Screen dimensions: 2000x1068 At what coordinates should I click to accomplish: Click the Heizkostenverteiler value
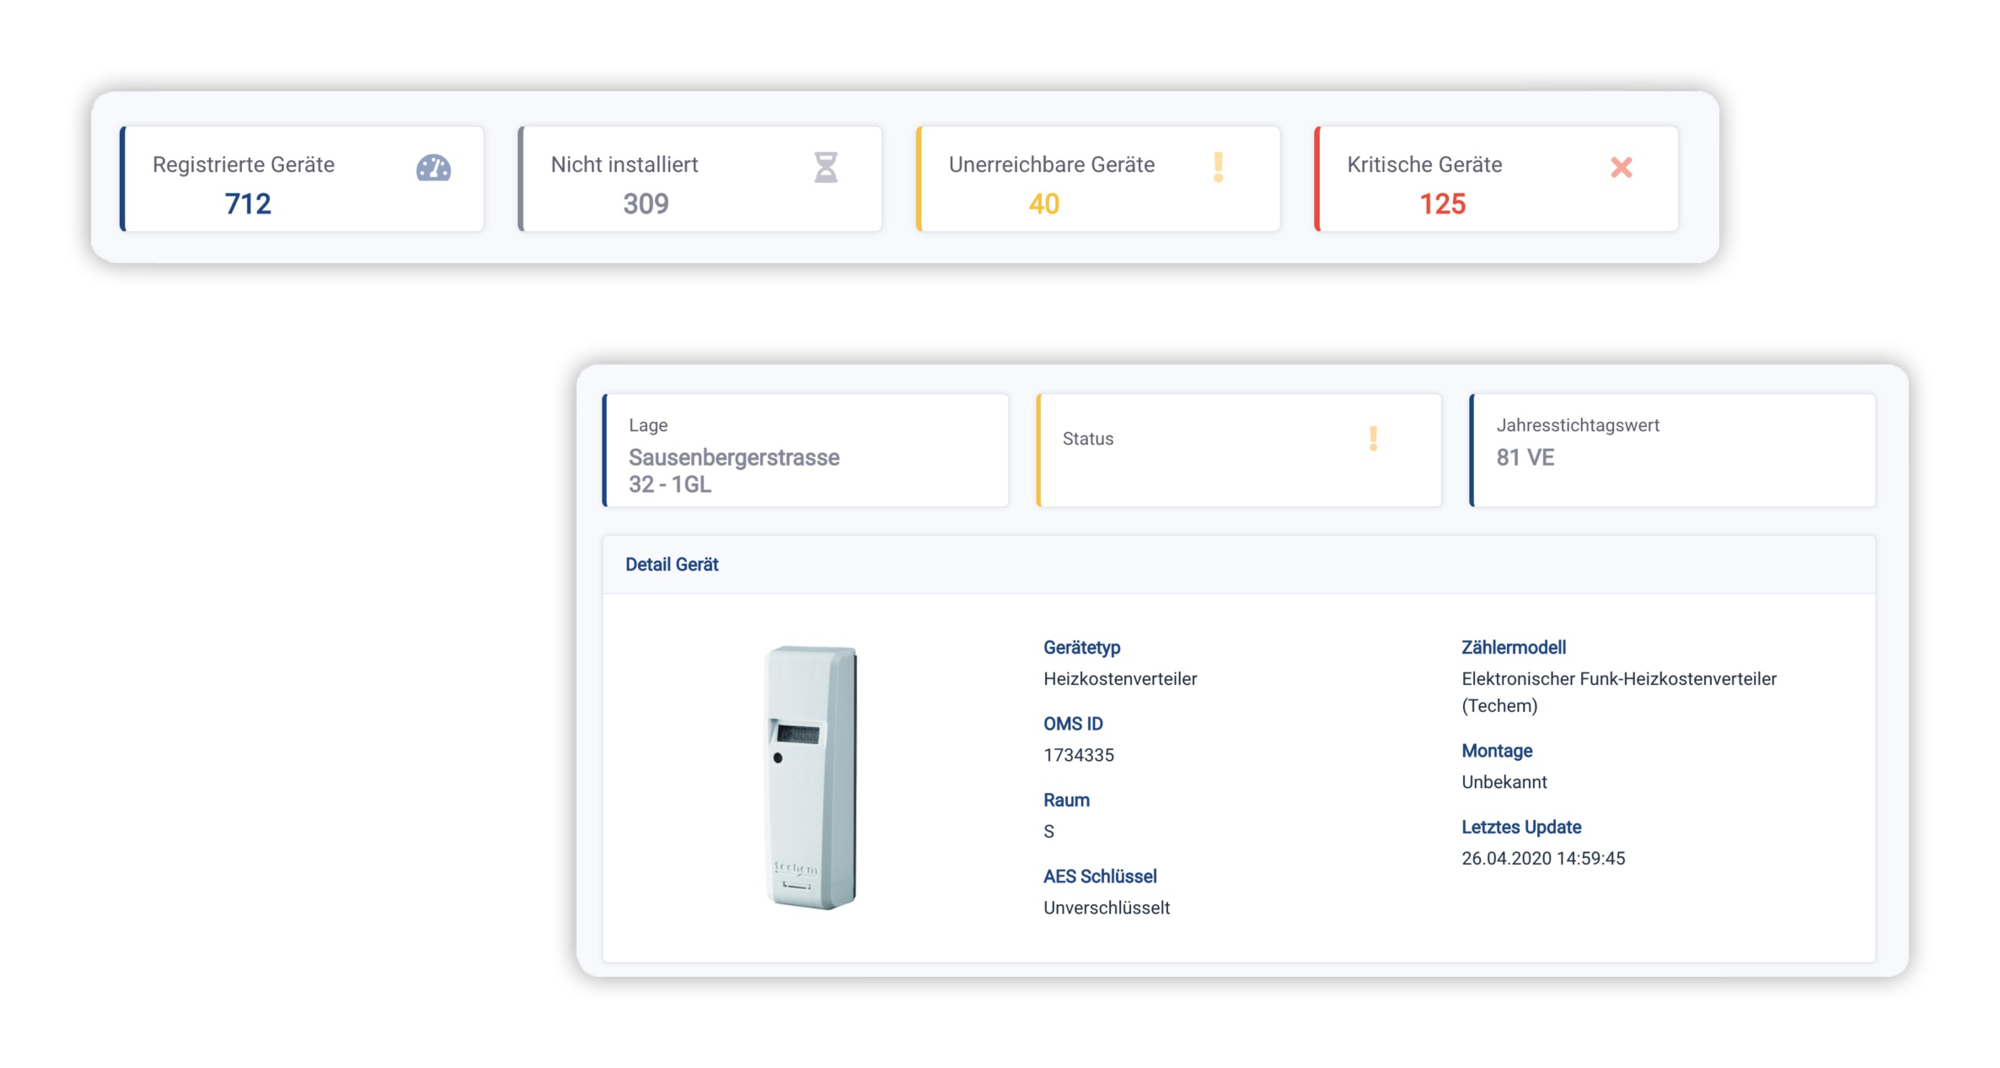[x=1120, y=678]
